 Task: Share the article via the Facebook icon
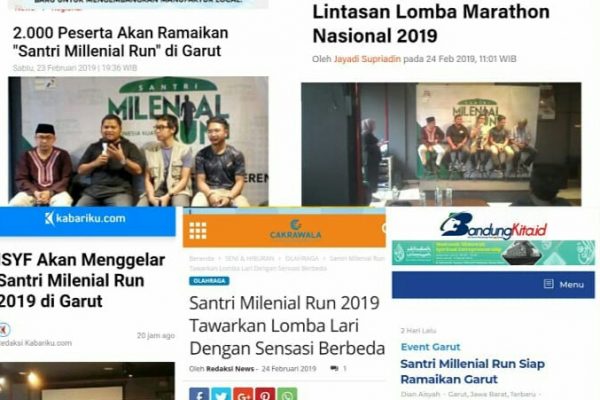[199, 394]
